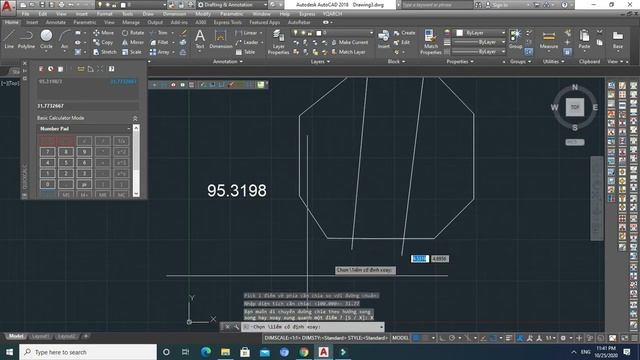This screenshot has width=640, height=360.
Task: Click Match Properties icon
Action: [430, 42]
